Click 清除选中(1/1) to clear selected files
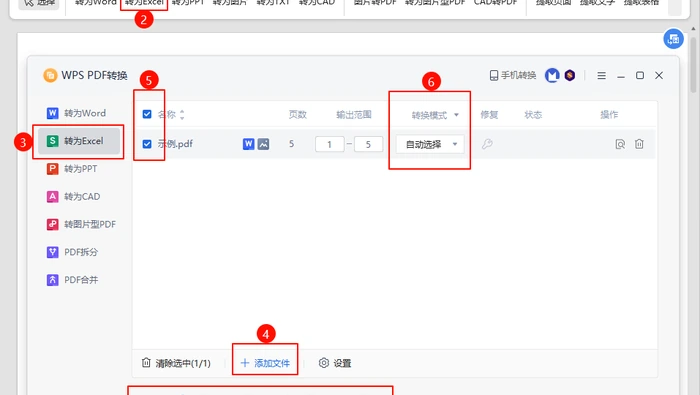This screenshot has width=700, height=395. pos(176,363)
